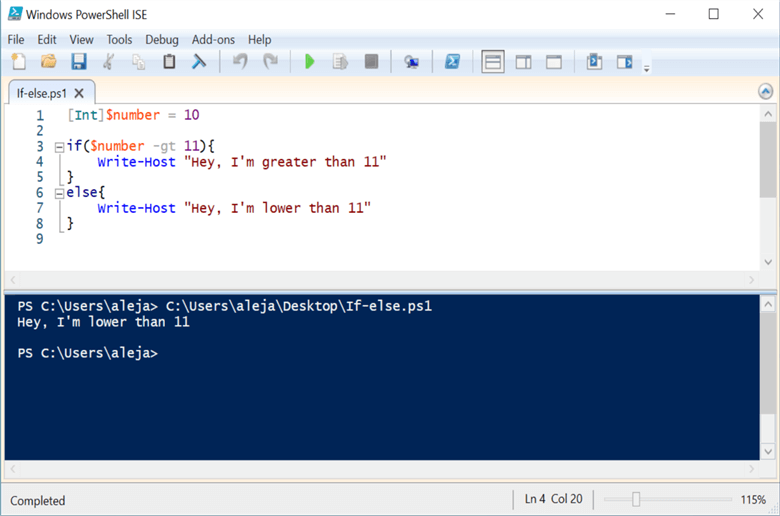Screen dimensions: 780x516
Task: Click the Redo arrow icon
Action: [x=271, y=62]
